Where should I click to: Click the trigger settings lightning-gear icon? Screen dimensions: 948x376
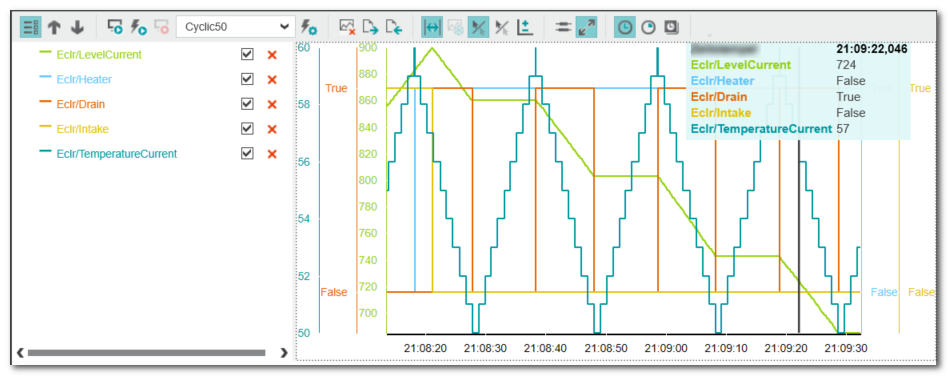tap(308, 27)
